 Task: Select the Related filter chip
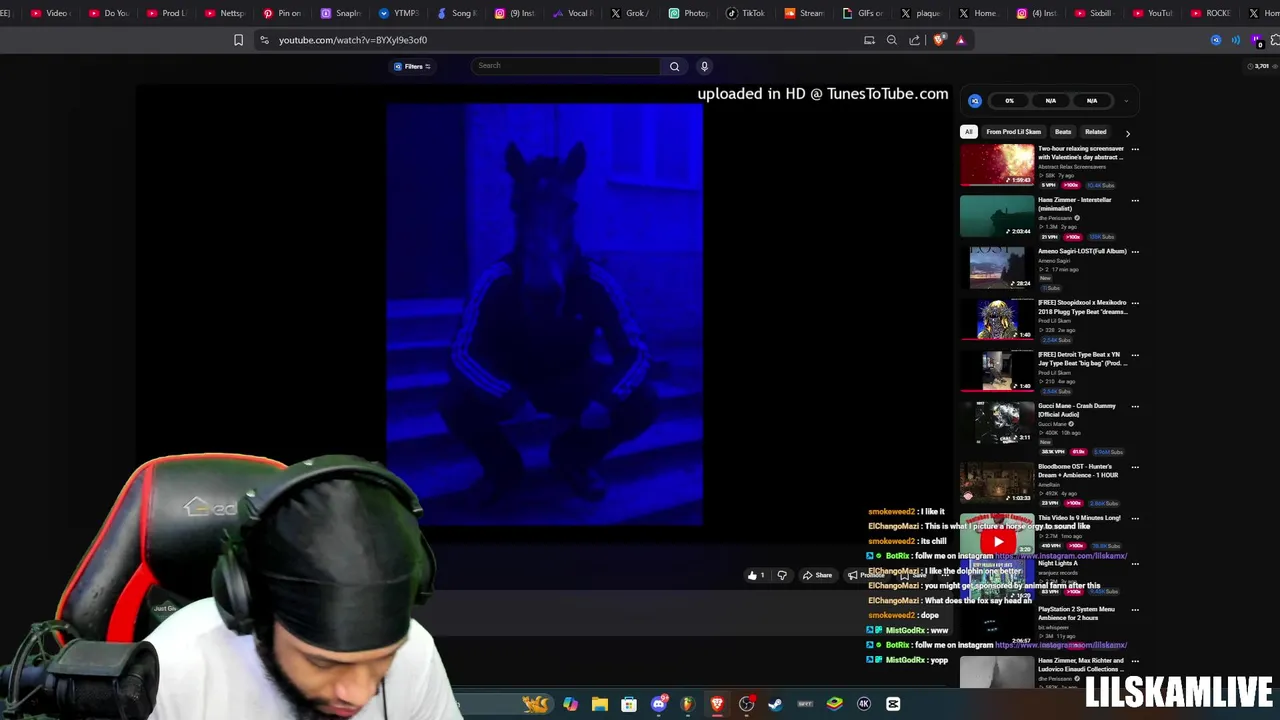[x=1096, y=132]
